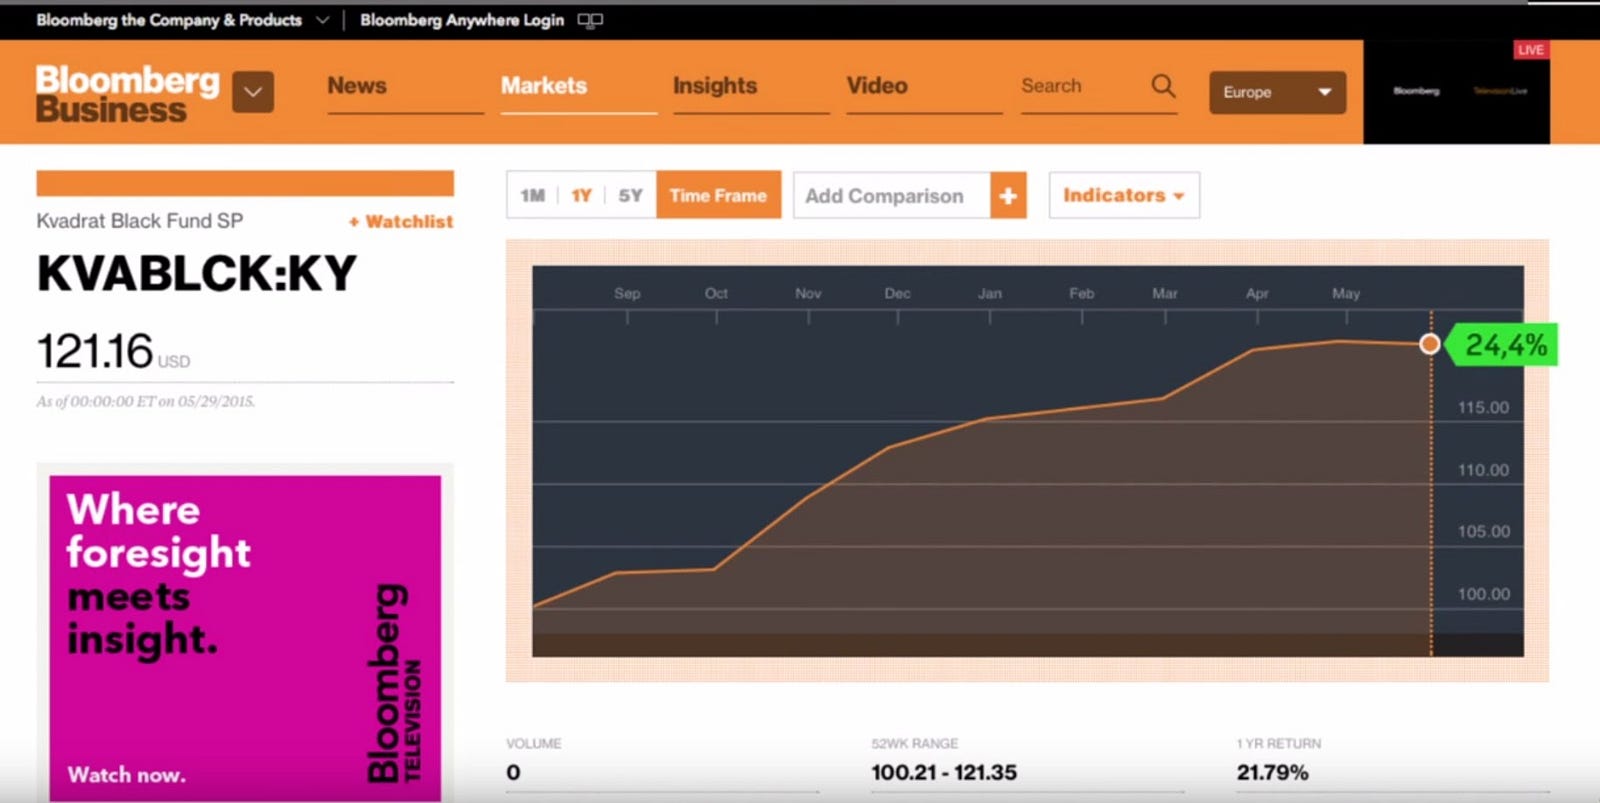Select the 1Y chart range
The height and width of the screenshot is (803, 1600).
coord(581,196)
